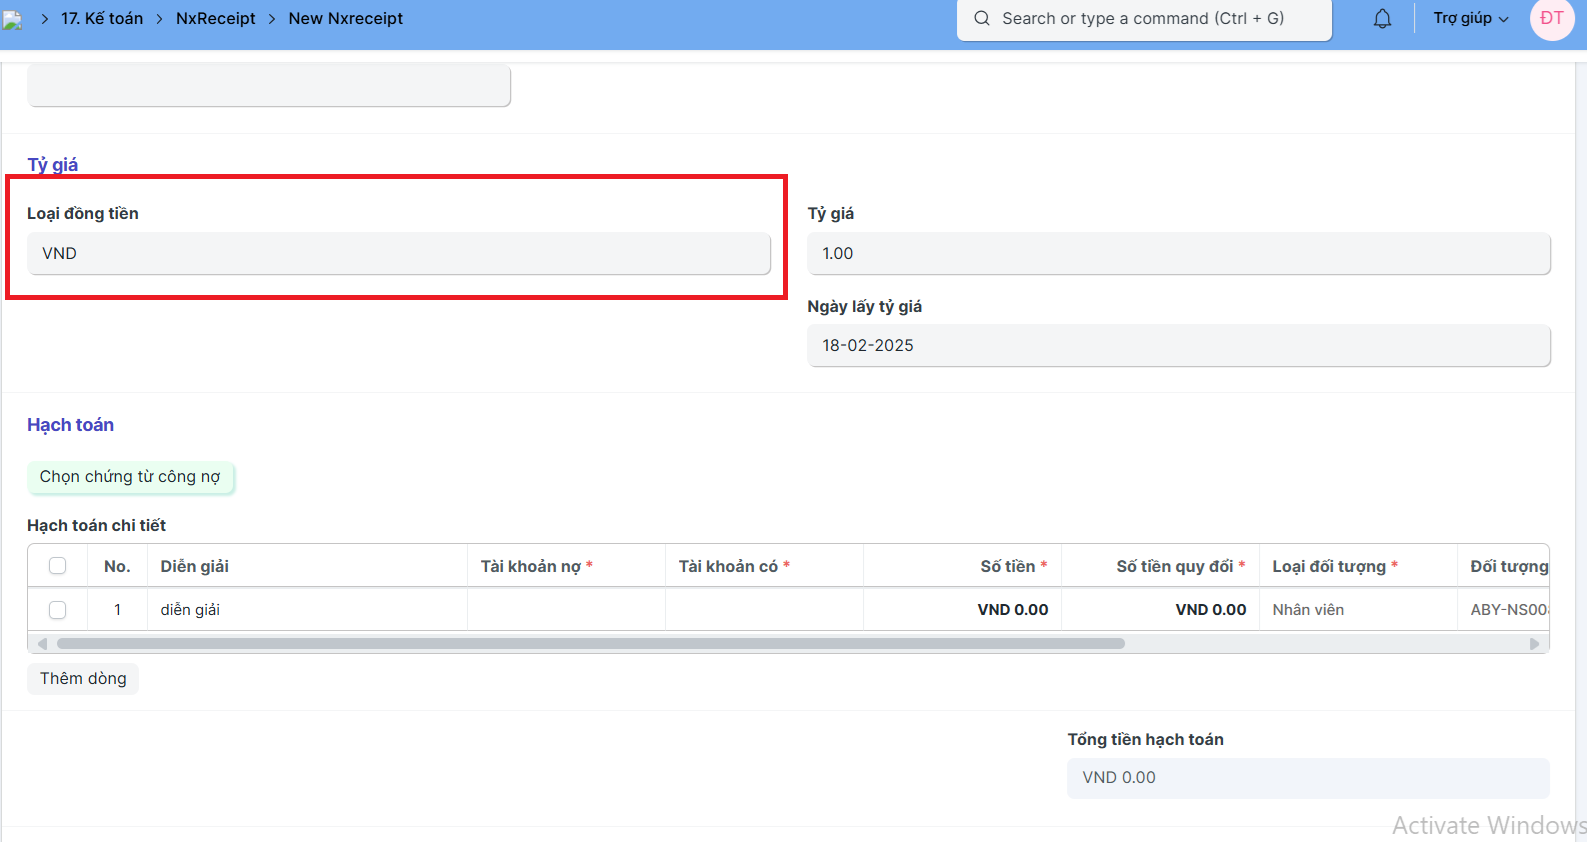Open the Ngày lấy tỷ giá date picker
This screenshot has height=842, width=1587.
click(x=1178, y=346)
